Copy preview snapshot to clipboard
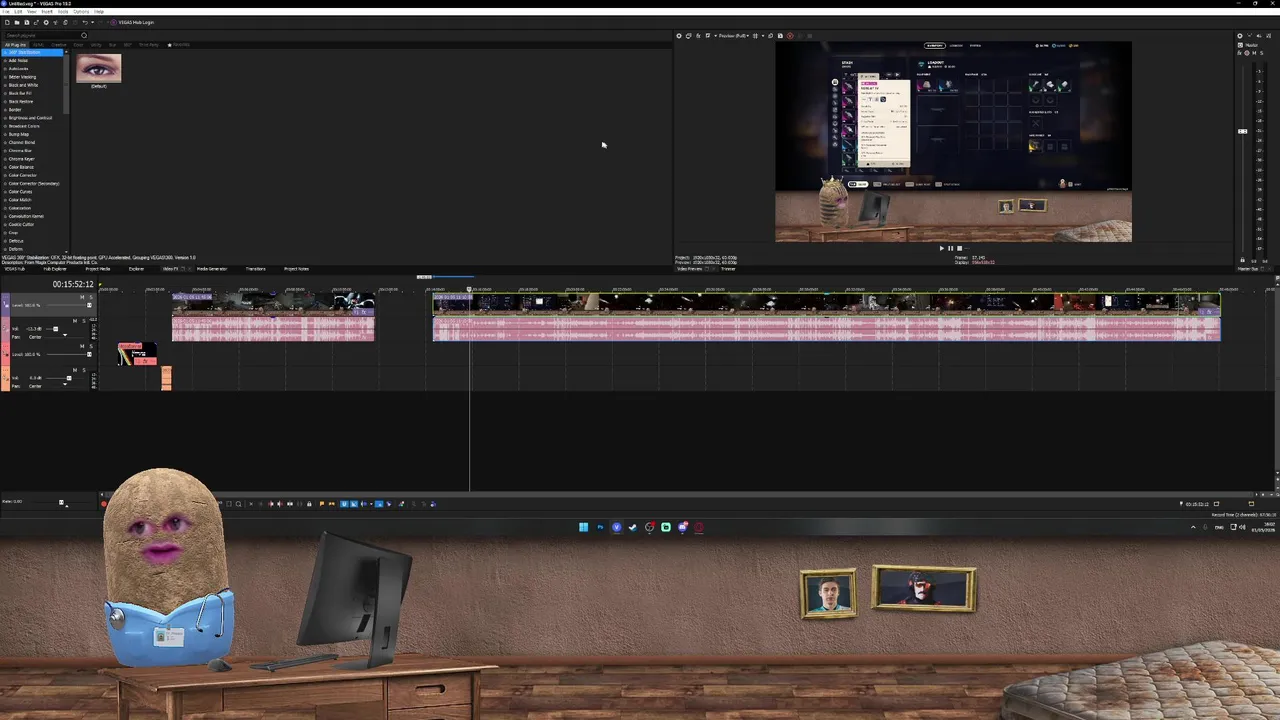1280x720 pixels. 770,36
